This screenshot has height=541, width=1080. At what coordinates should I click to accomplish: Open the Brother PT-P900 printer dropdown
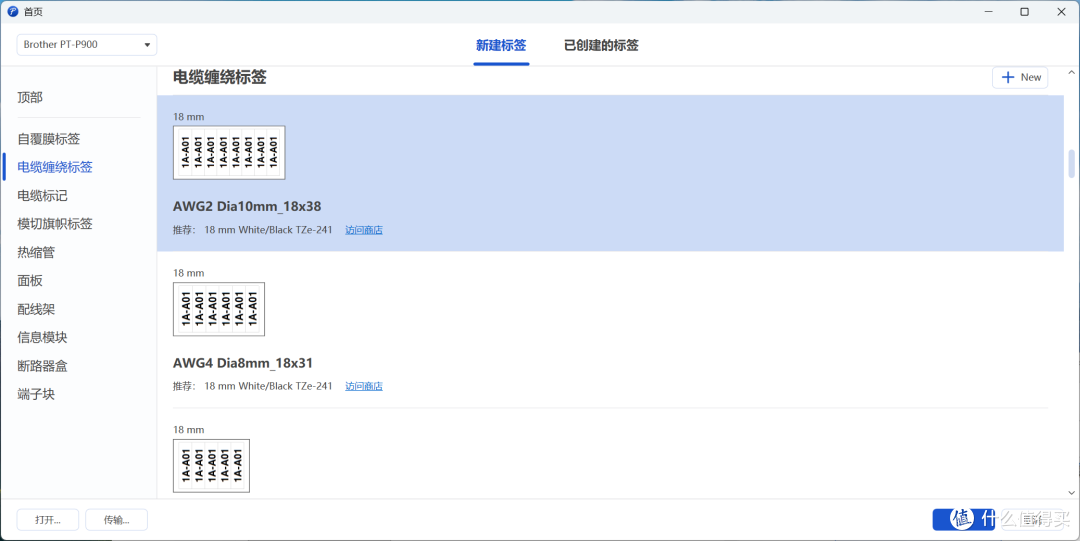pos(87,44)
